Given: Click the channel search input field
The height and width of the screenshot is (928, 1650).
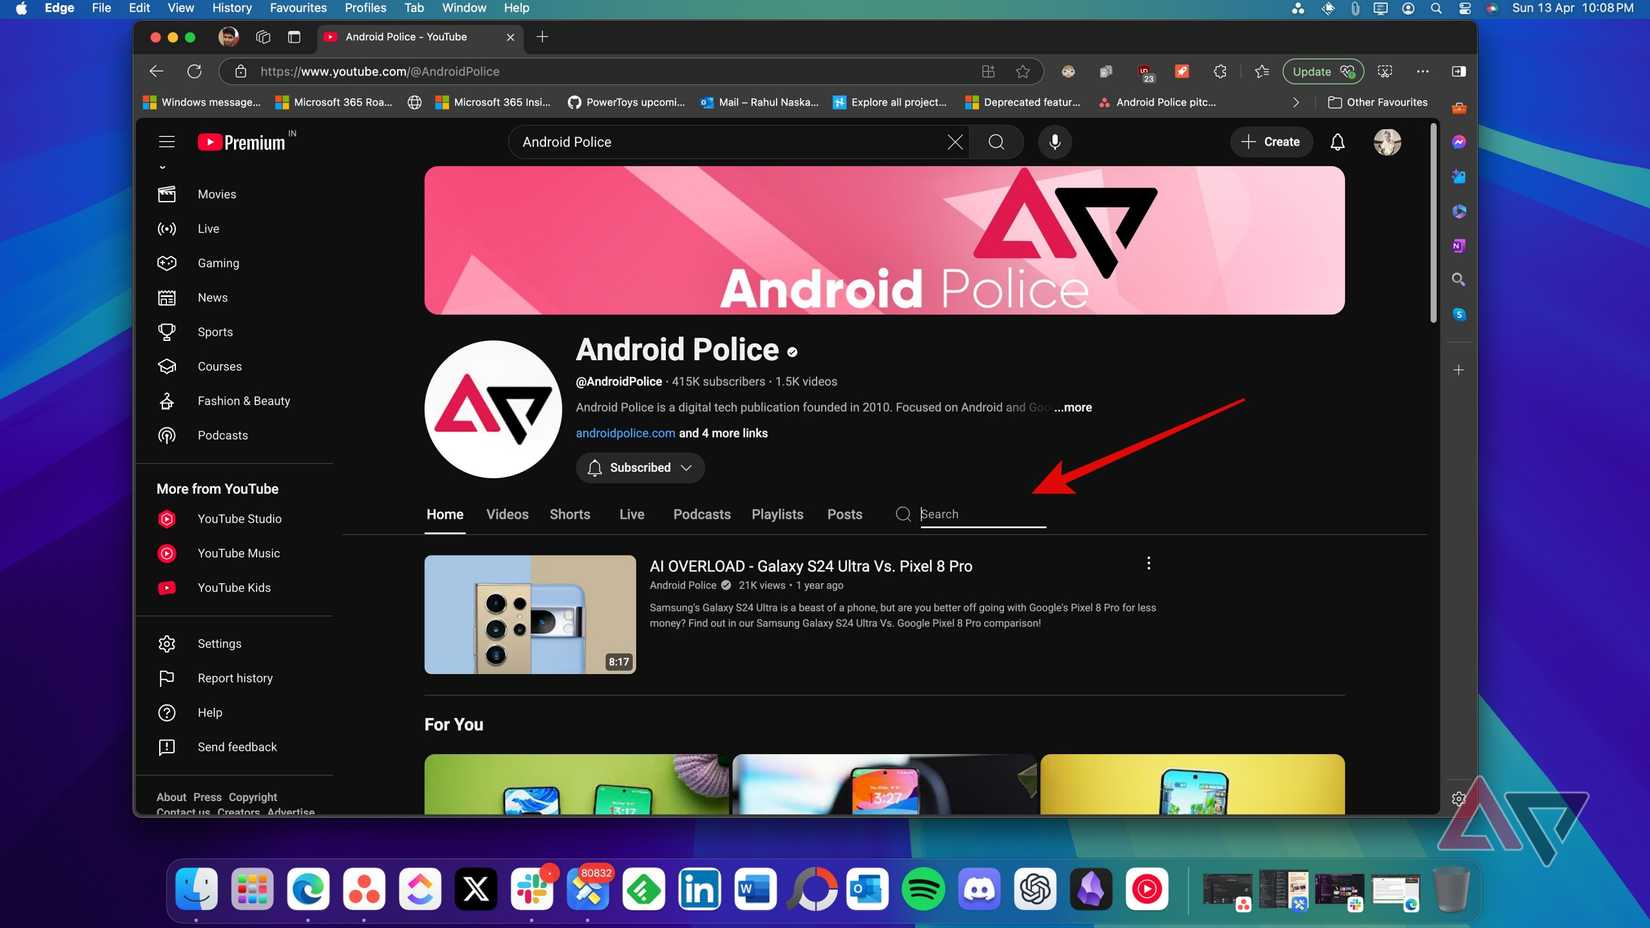Looking at the screenshot, I should pyautogui.click(x=982, y=514).
